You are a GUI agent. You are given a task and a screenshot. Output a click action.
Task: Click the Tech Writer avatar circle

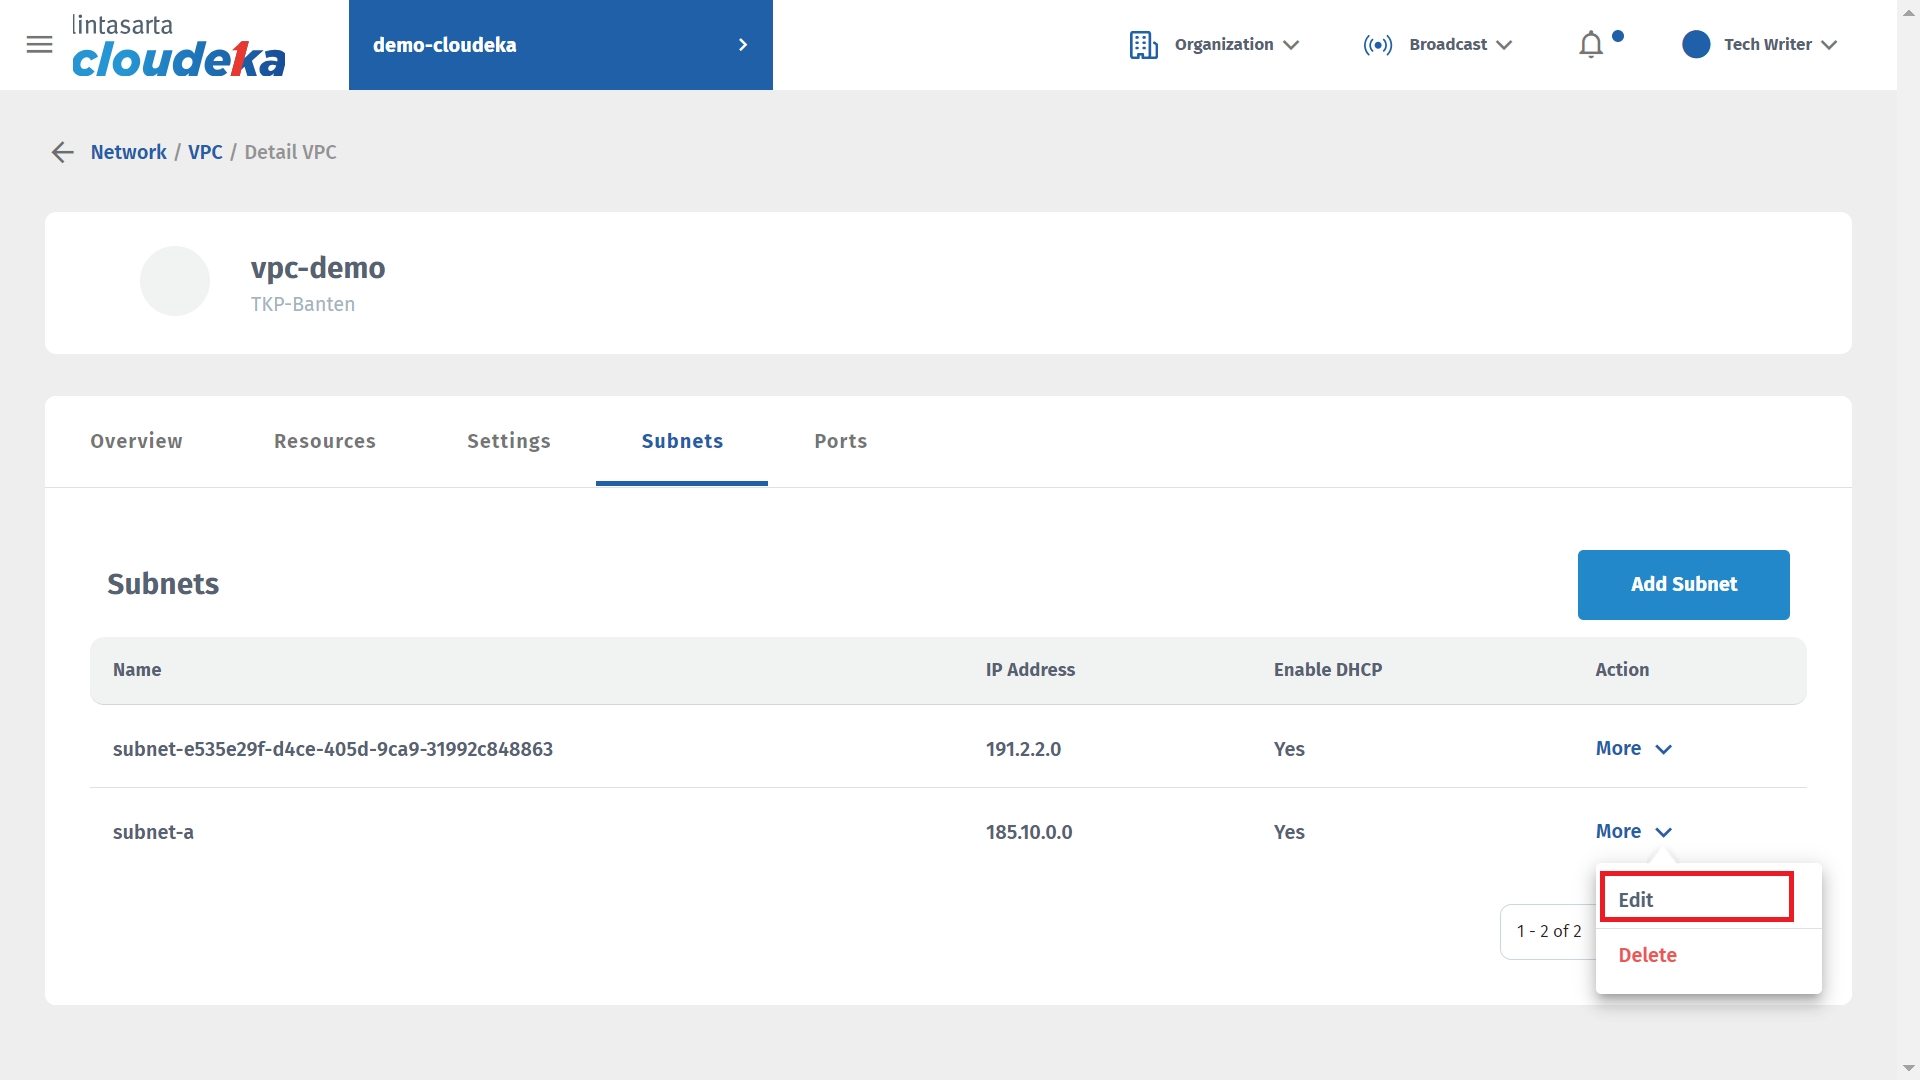click(1696, 45)
